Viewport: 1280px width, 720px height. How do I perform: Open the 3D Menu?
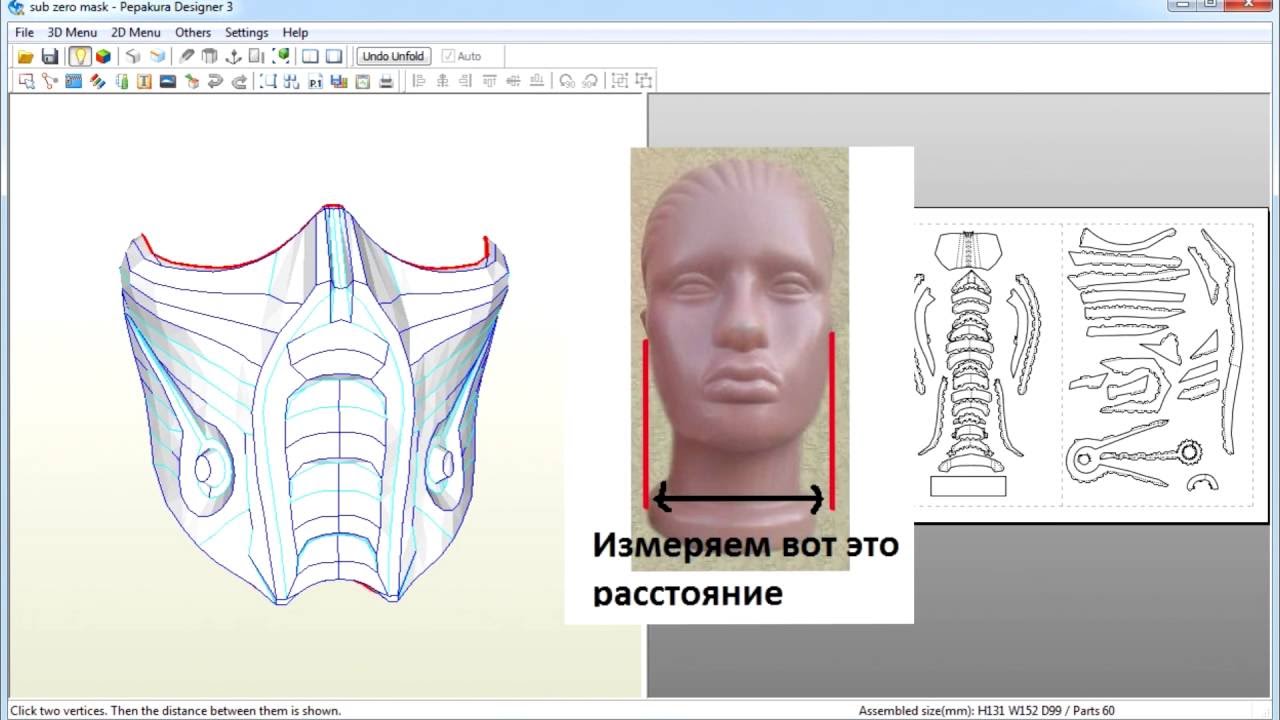(x=72, y=32)
